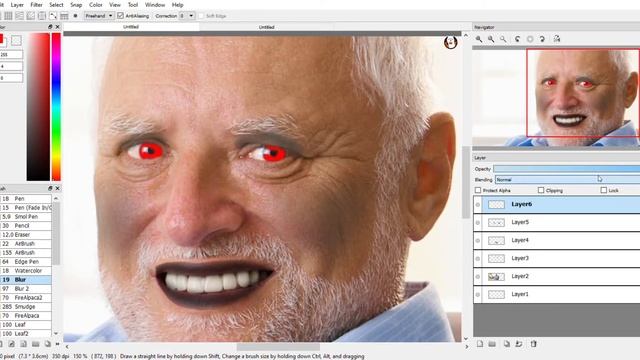
Task: Select the Edge Pen brush
Action: point(26,262)
